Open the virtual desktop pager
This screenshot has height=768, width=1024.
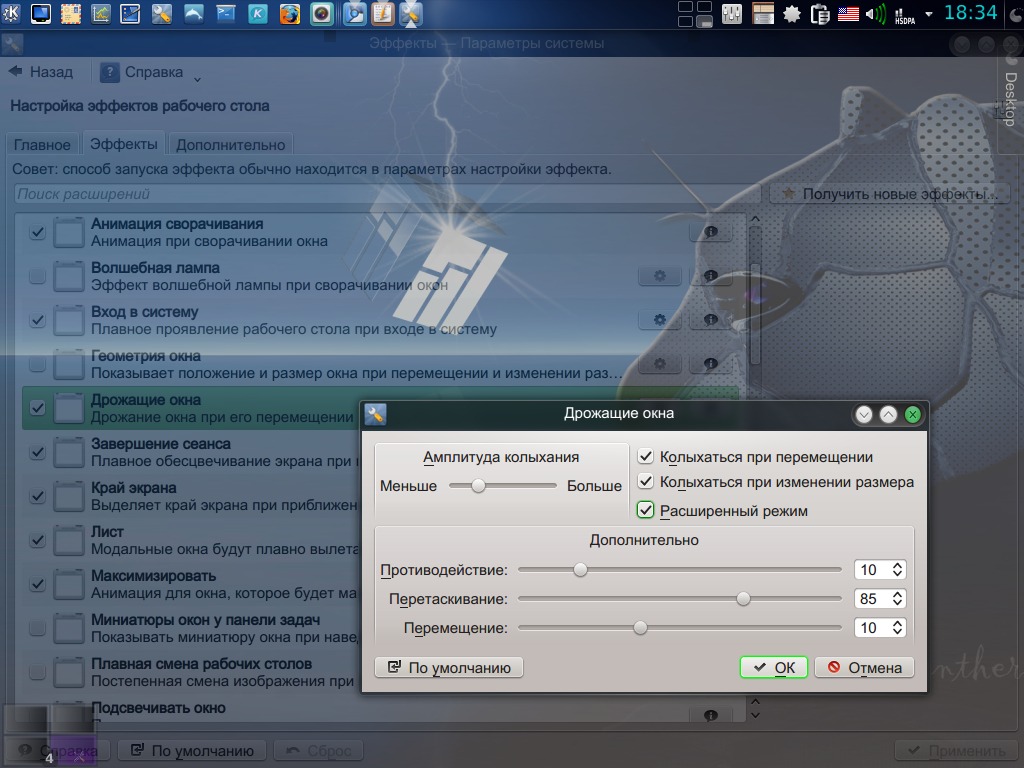tap(695, 14)
